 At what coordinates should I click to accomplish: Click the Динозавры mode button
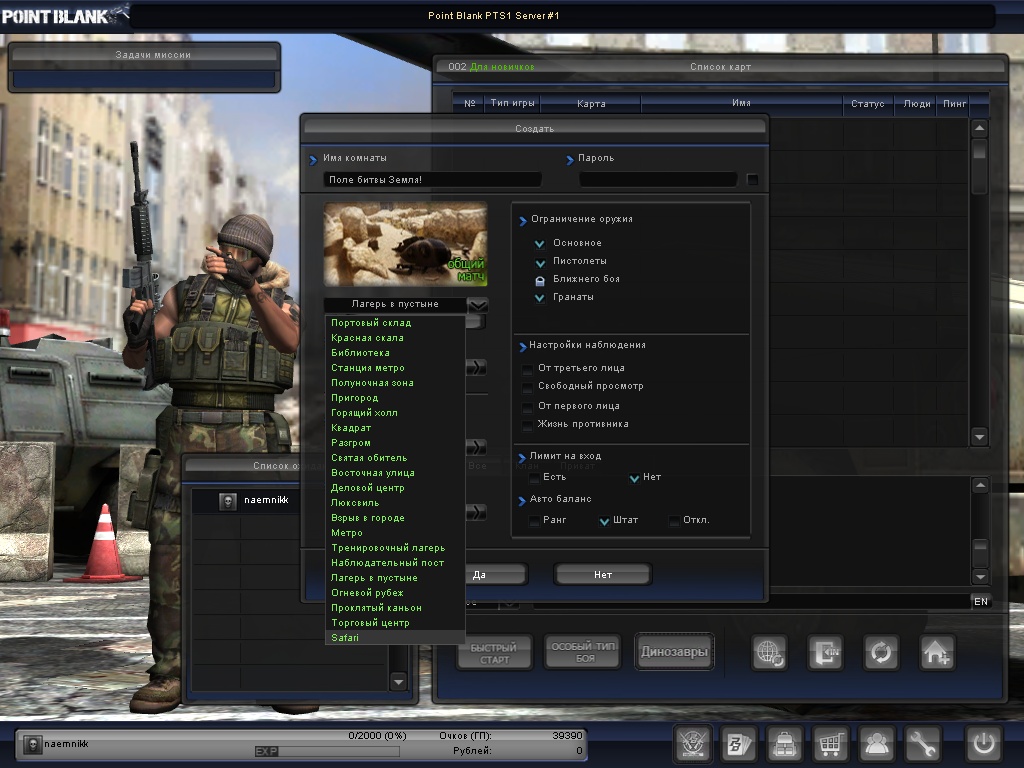click(x=674, y=652)
